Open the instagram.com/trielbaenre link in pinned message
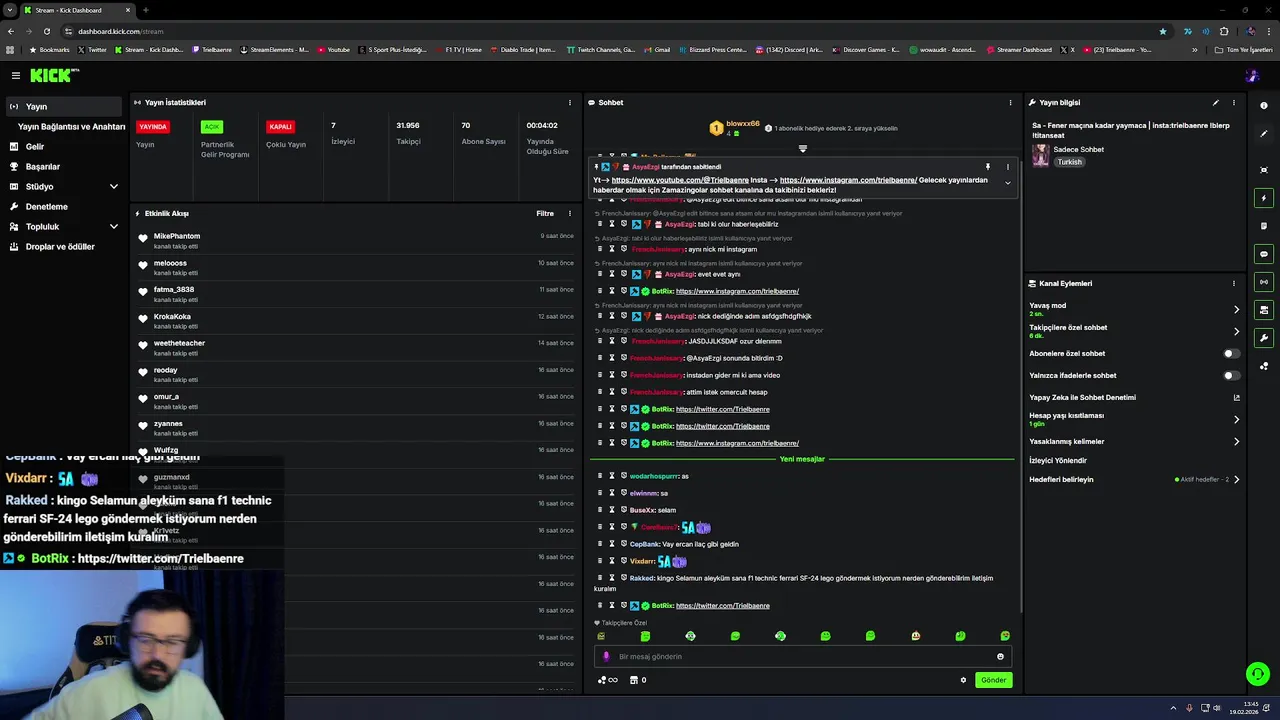The image size is (1280, 720). point(848,180)
